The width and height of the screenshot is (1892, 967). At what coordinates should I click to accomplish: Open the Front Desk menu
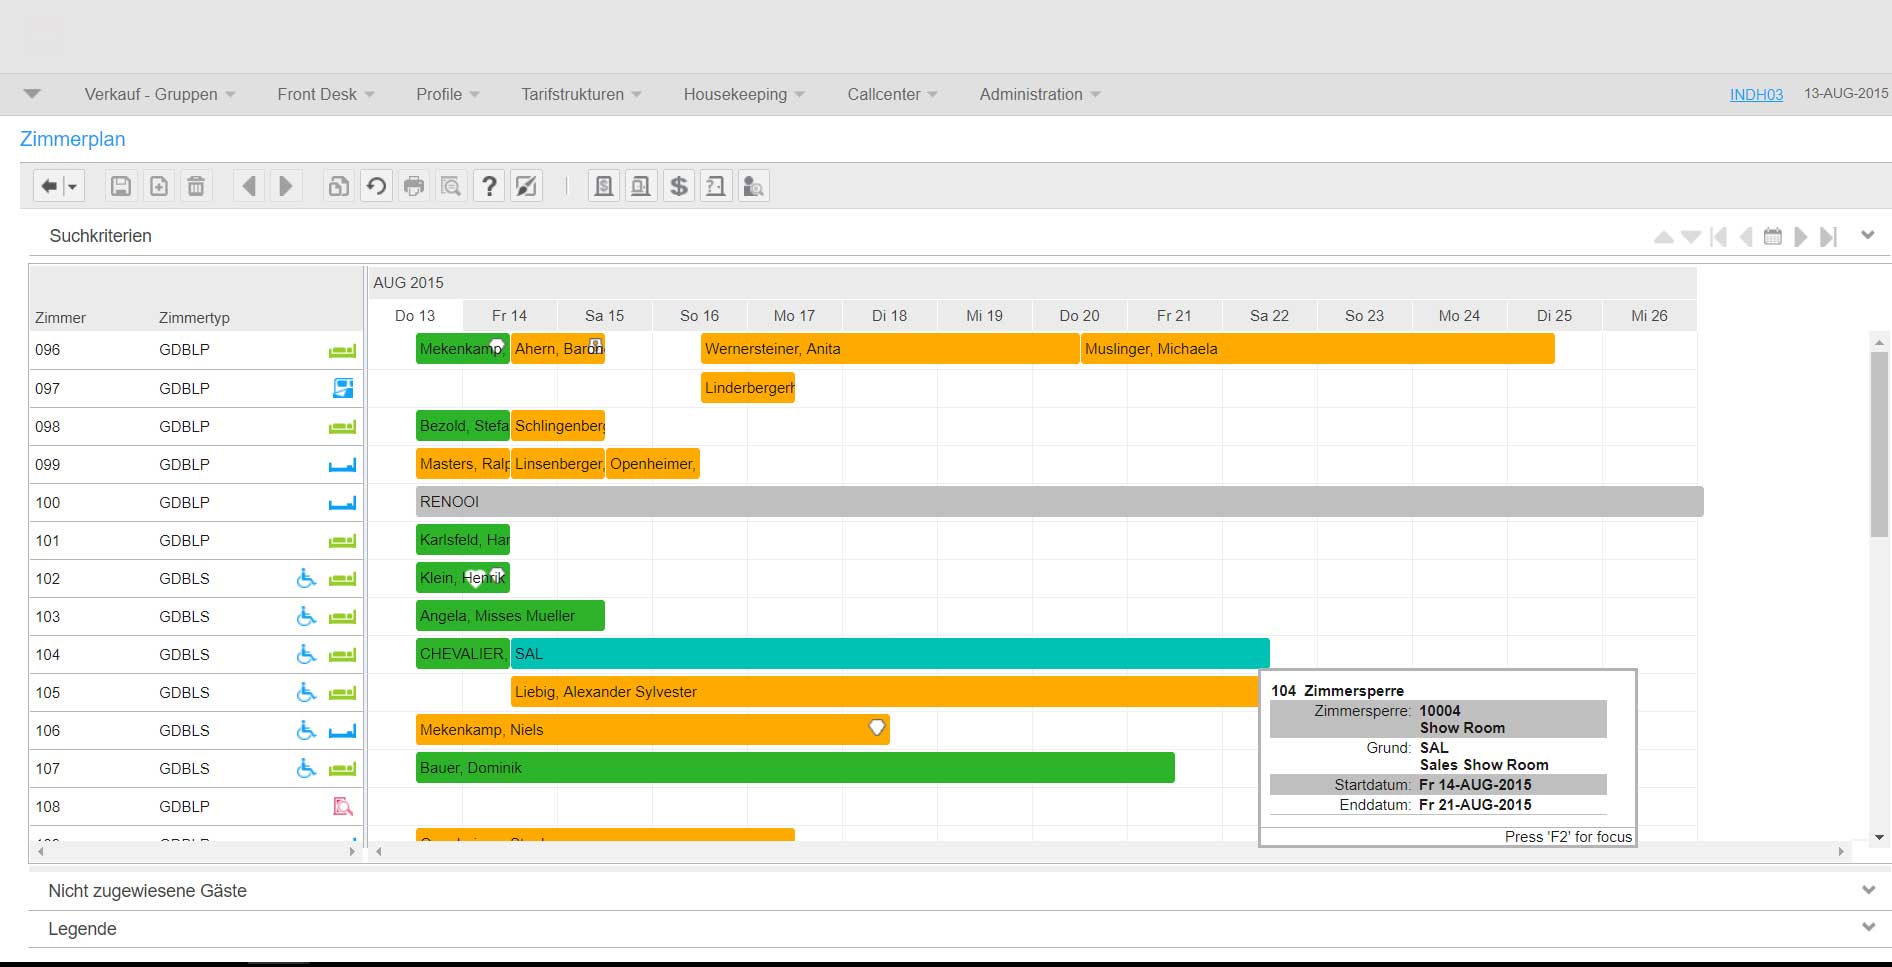pos(325,94)
